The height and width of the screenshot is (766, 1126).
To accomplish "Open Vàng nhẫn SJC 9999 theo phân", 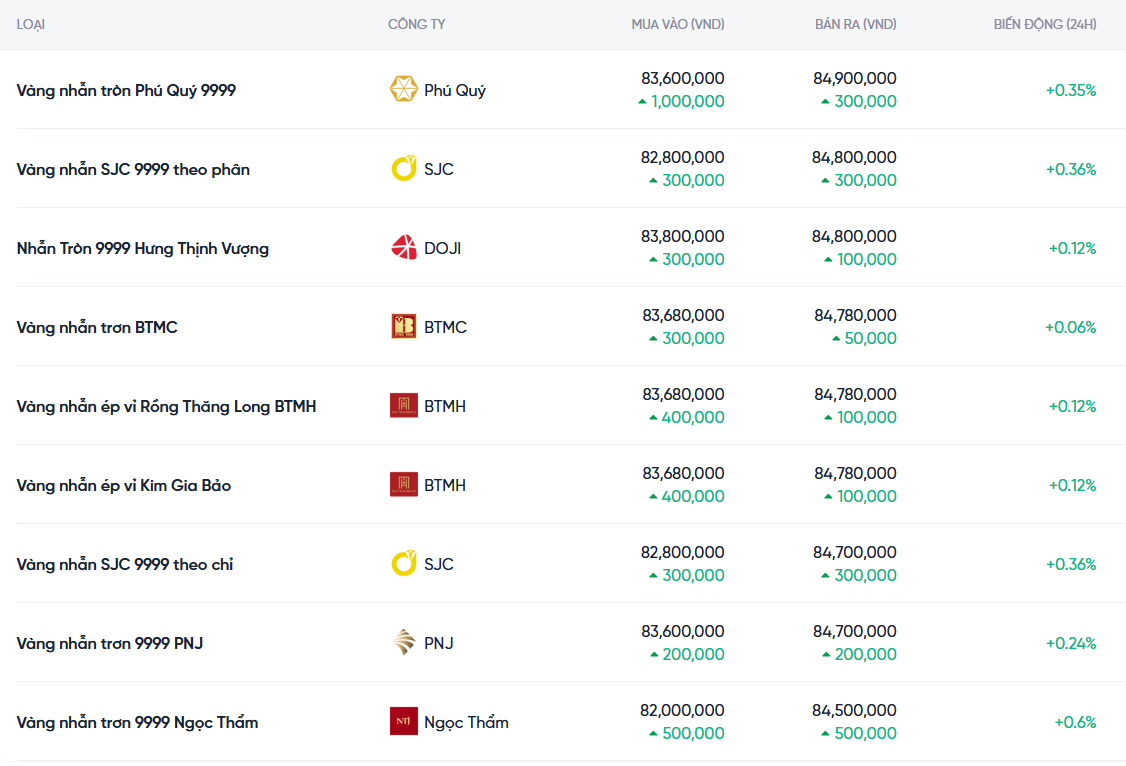I will click(x=134, y=169).
